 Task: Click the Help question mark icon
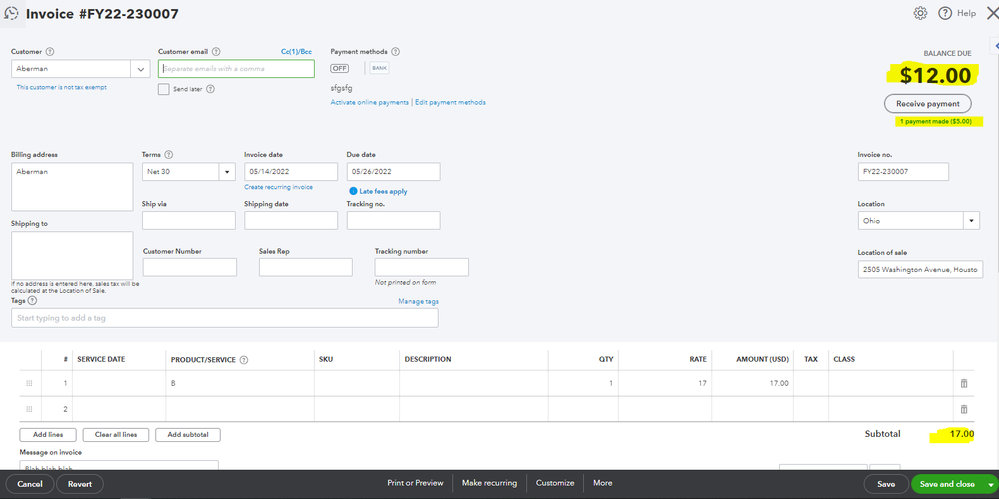pos(945,13)
